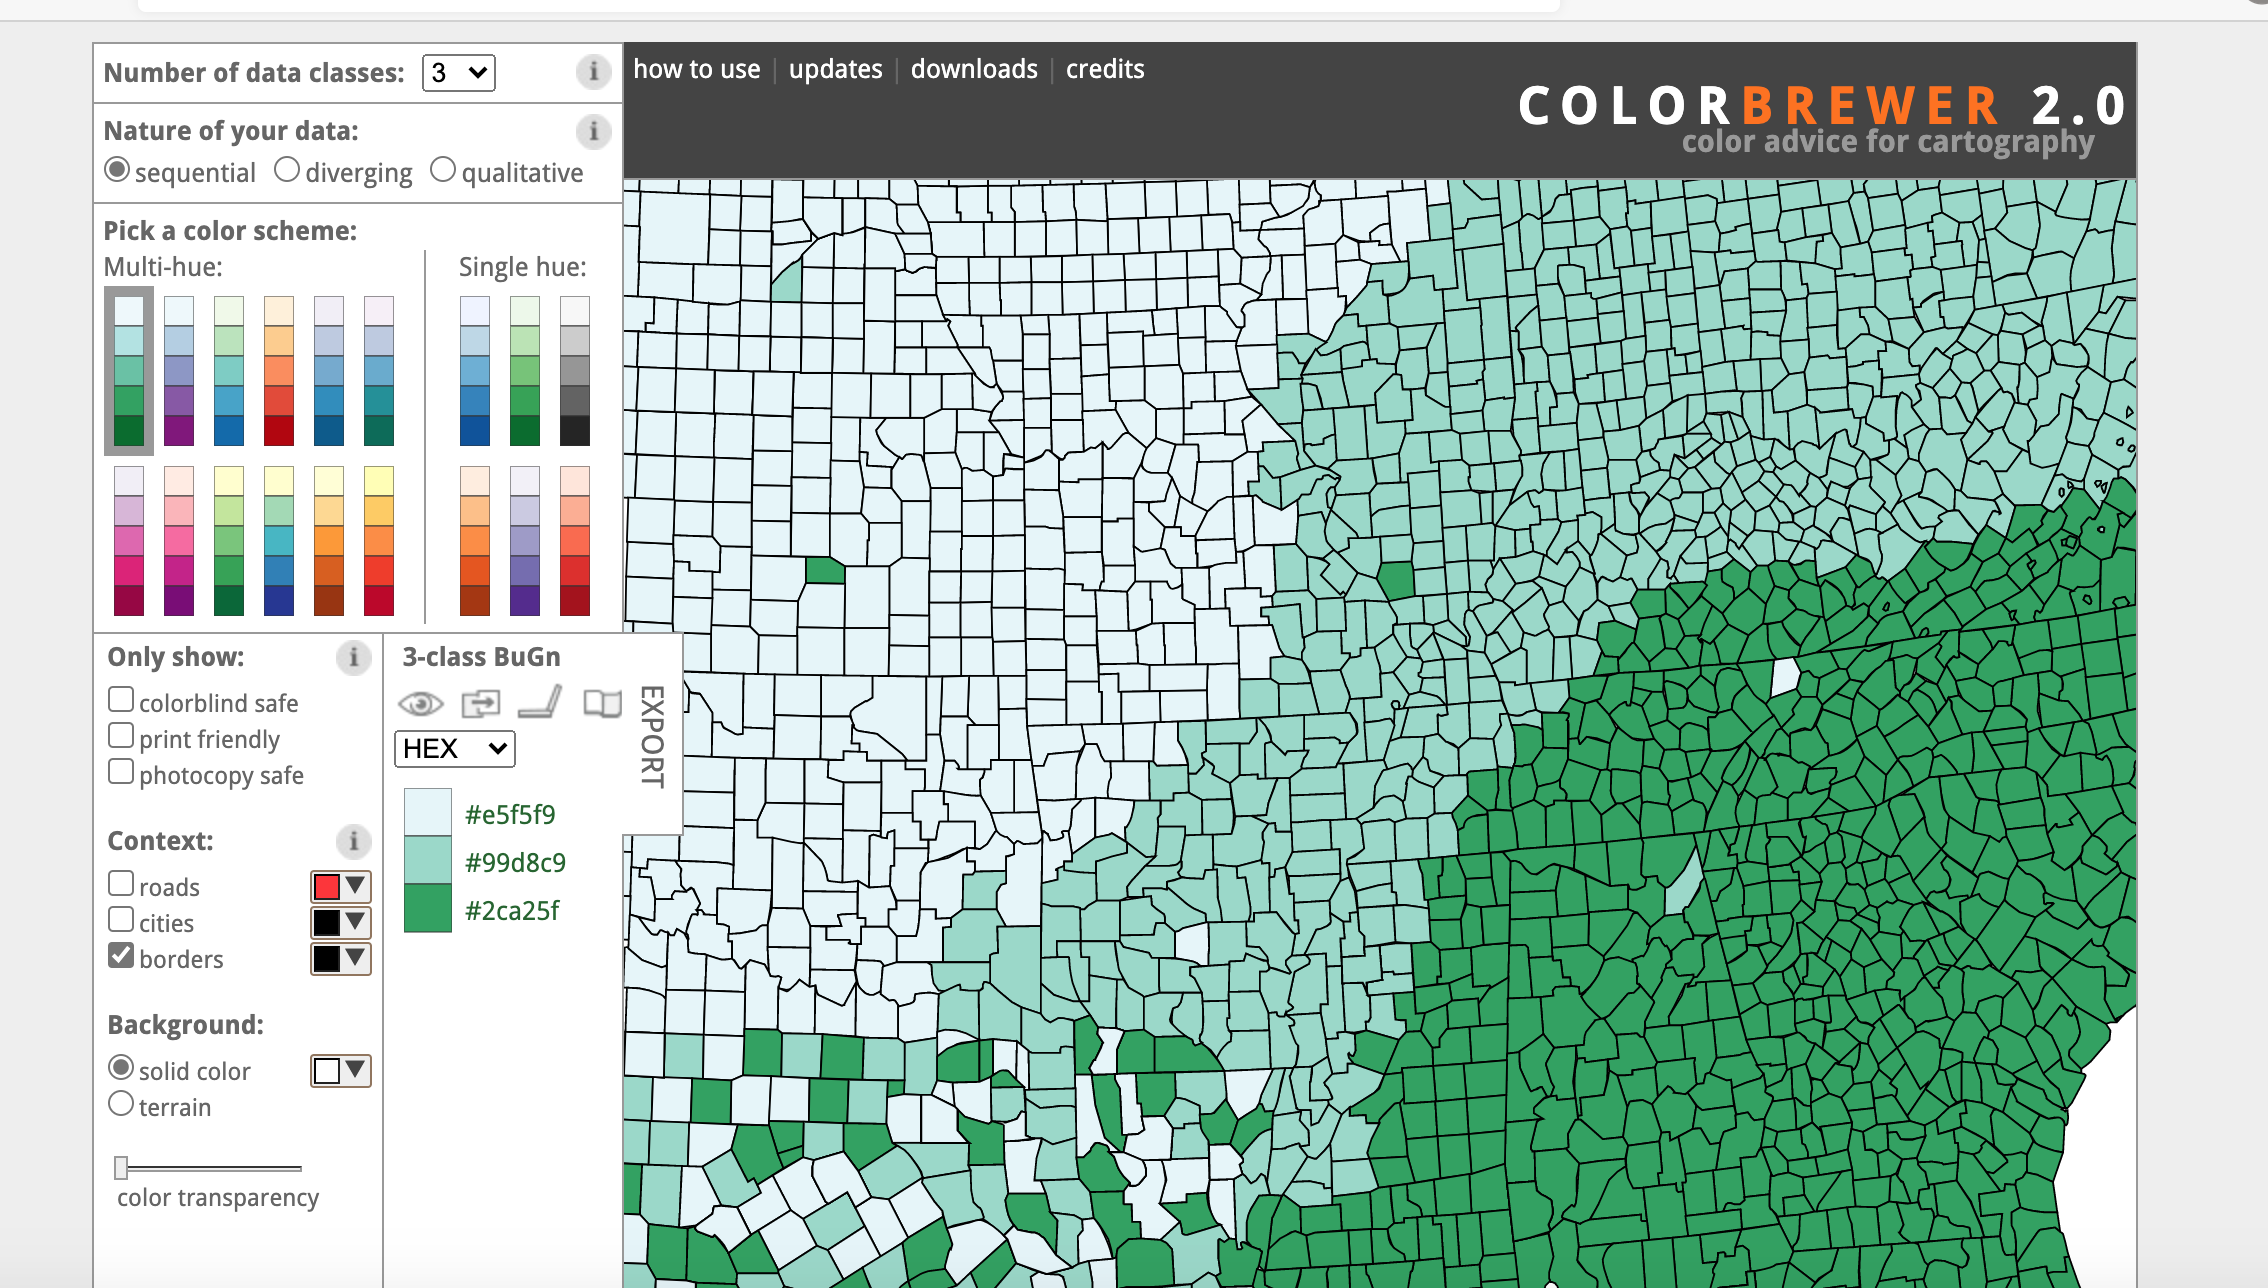Click the #2ca25f color swatch

(x=428, y=908)
